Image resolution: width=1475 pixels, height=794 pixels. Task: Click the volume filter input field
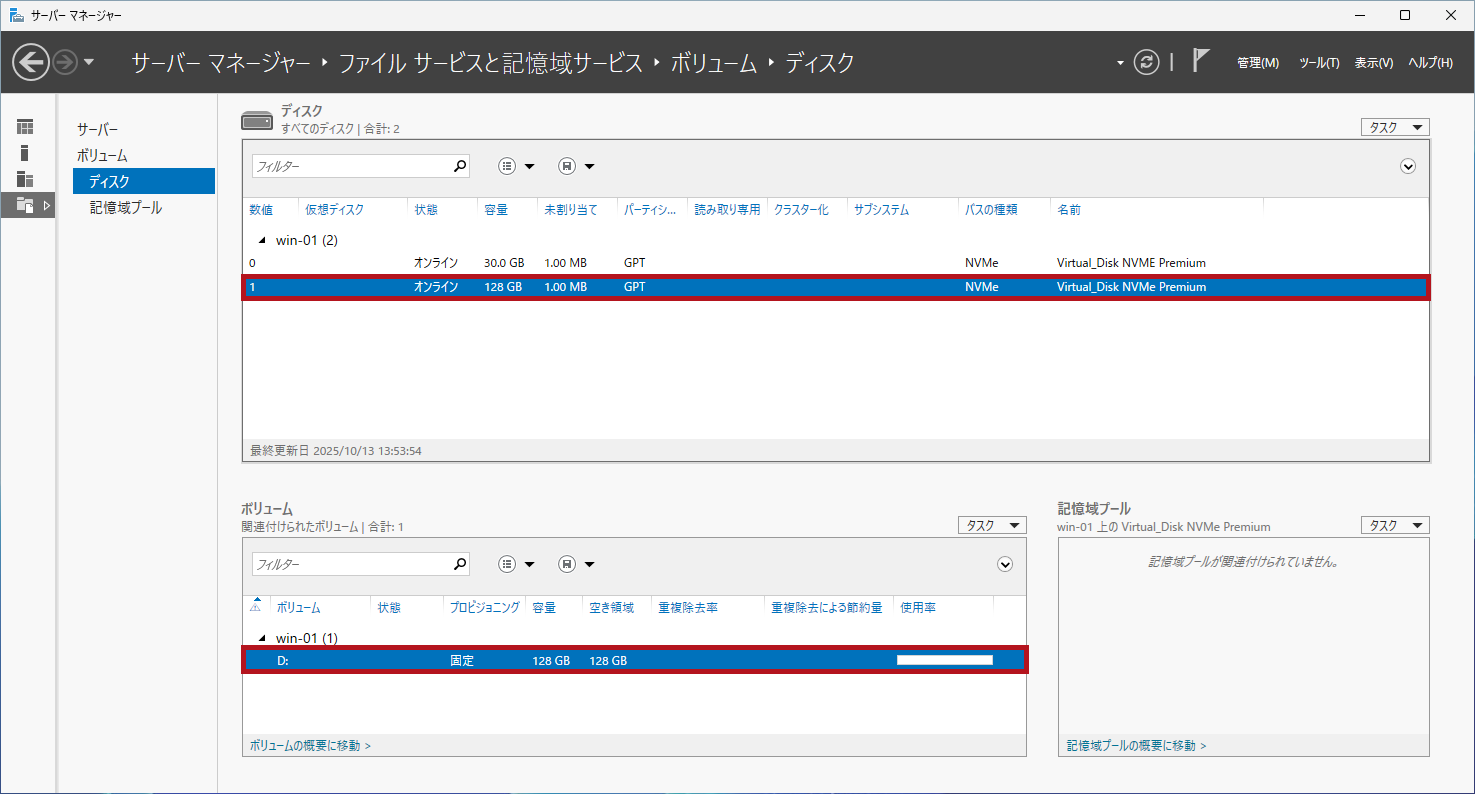coord(350,565)
